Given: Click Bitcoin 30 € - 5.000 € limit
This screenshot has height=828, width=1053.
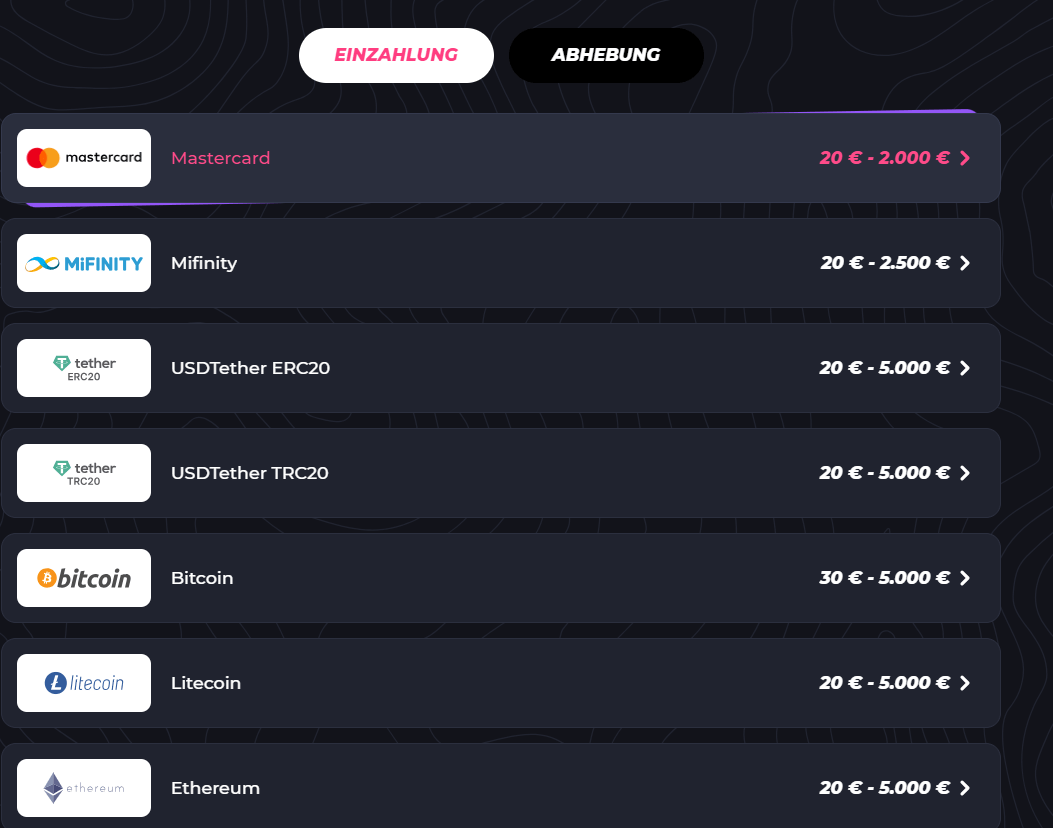Looking at the screenshot, I should (x=884, y=578).
